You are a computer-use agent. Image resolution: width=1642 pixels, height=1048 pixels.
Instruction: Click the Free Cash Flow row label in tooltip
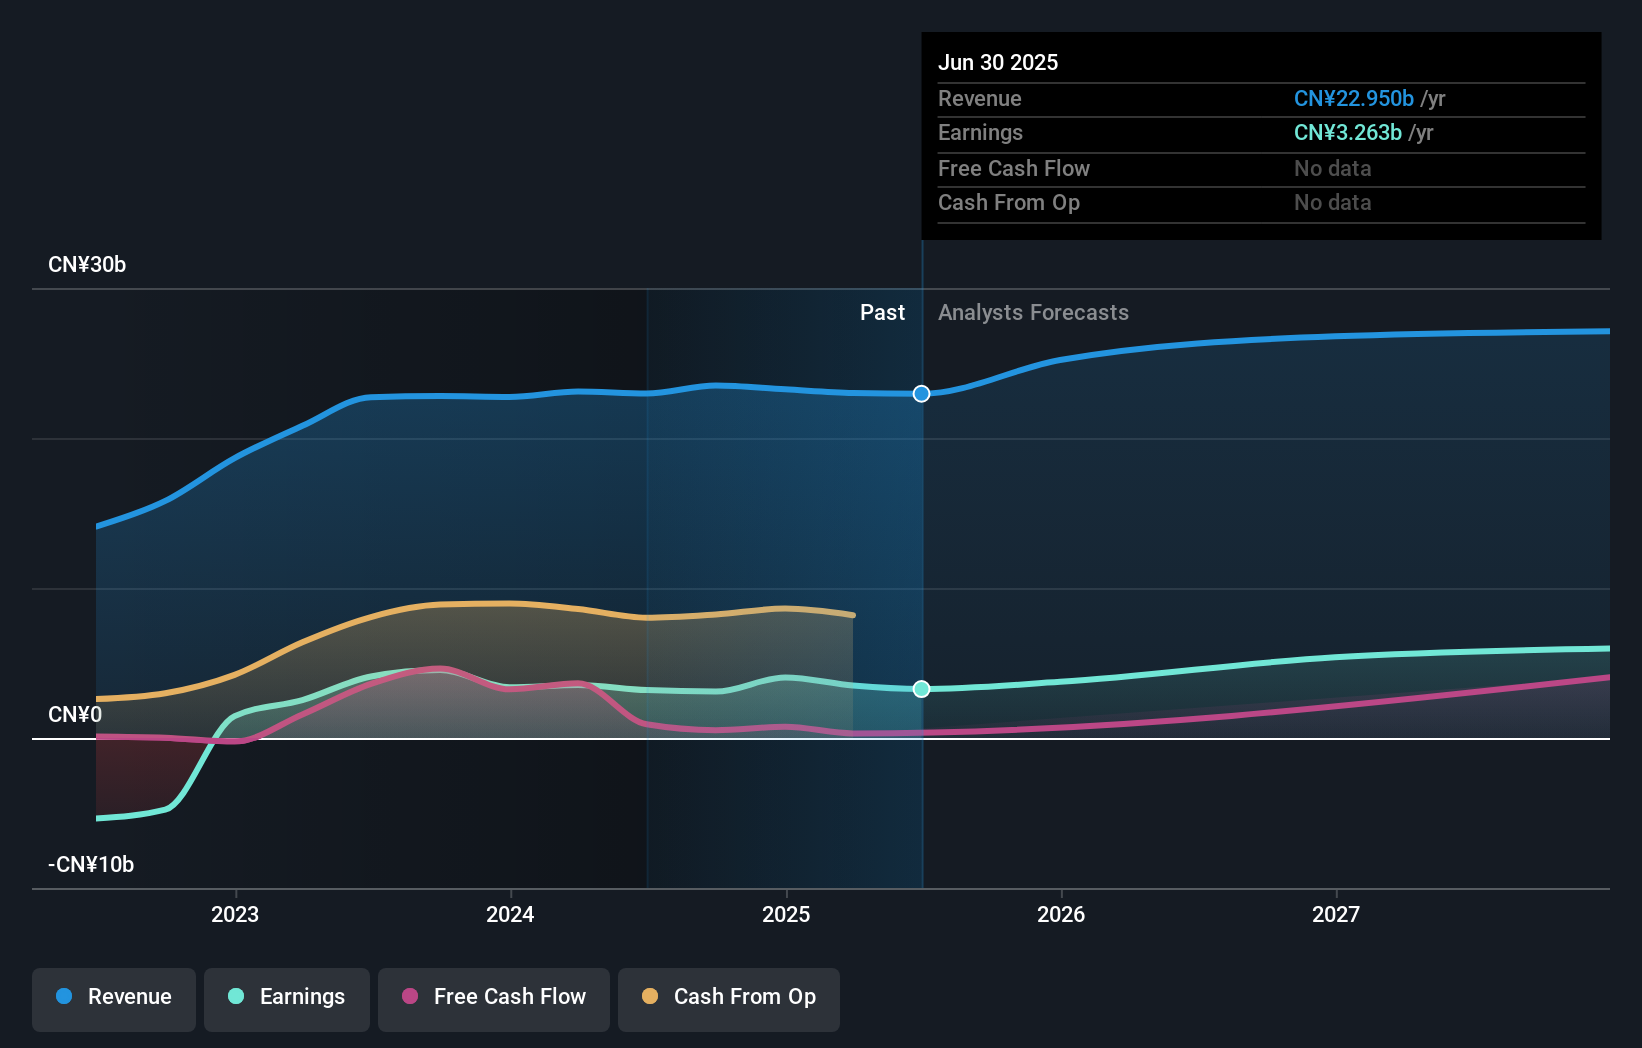[1014, 168]
